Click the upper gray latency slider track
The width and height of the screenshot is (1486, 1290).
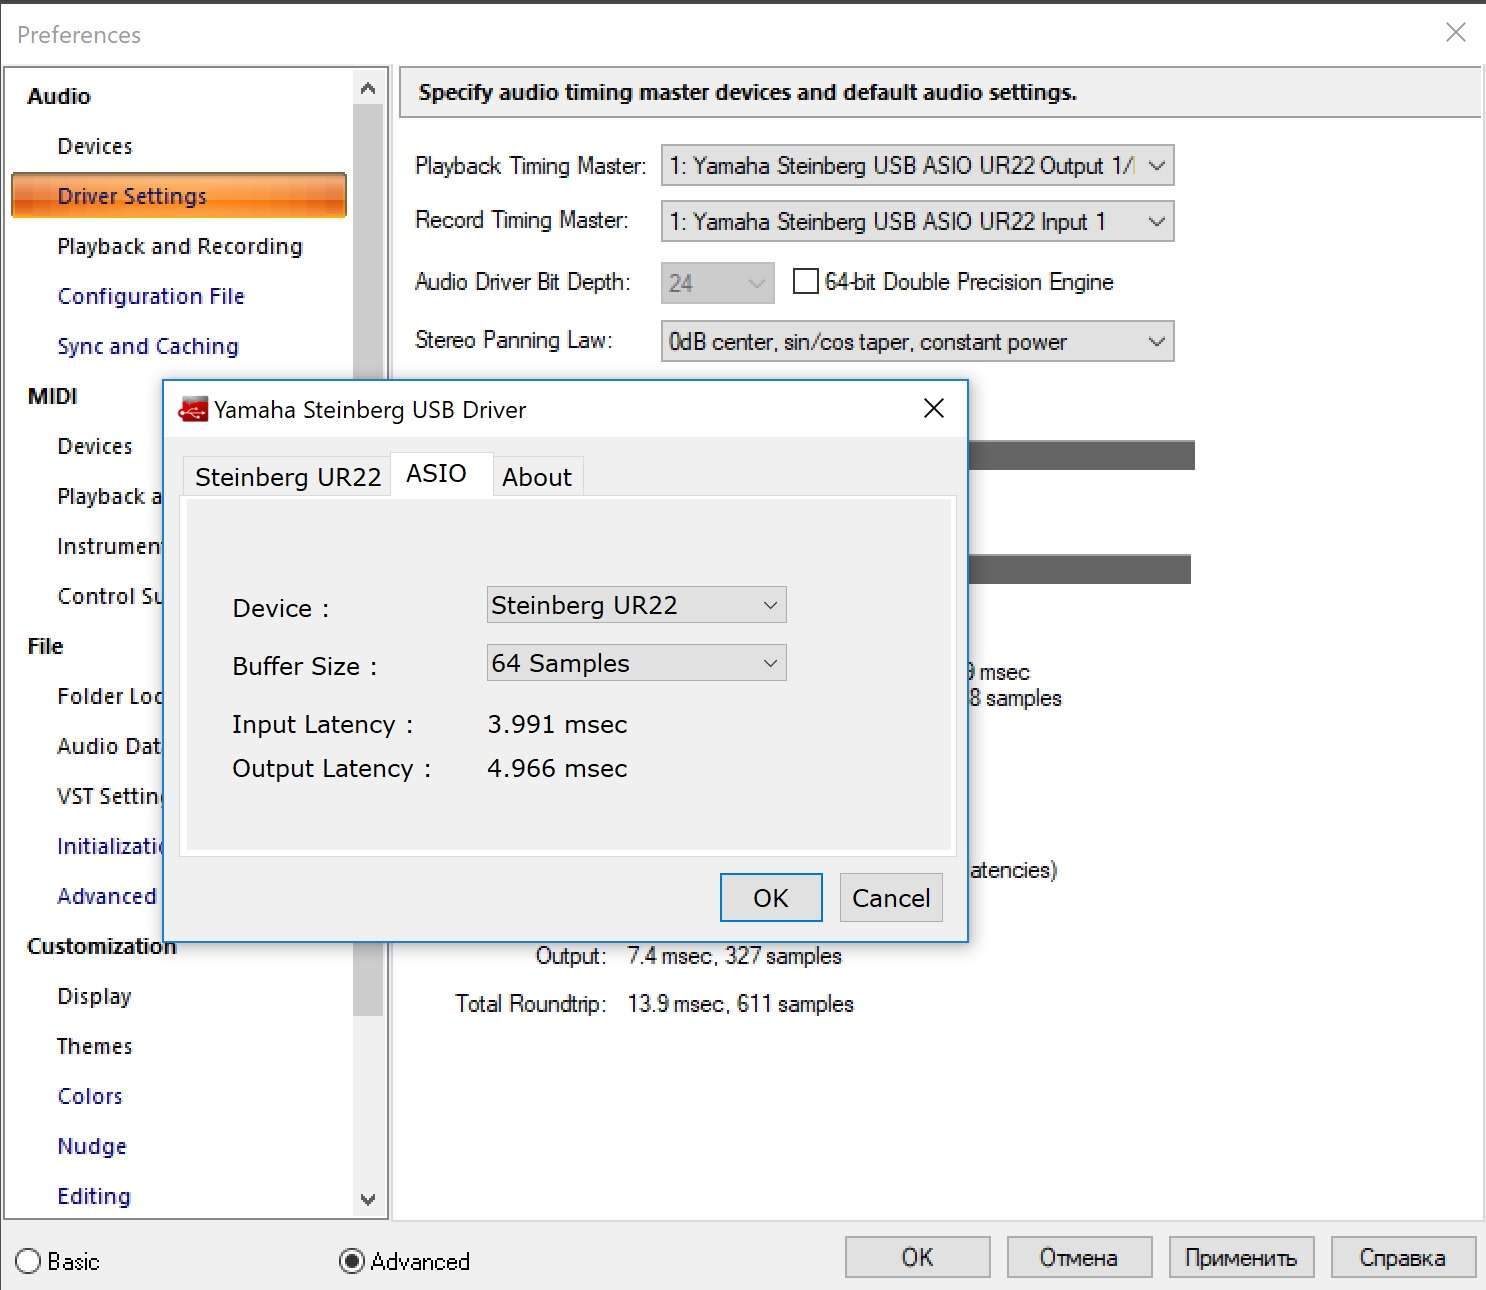click(1081, 455)
